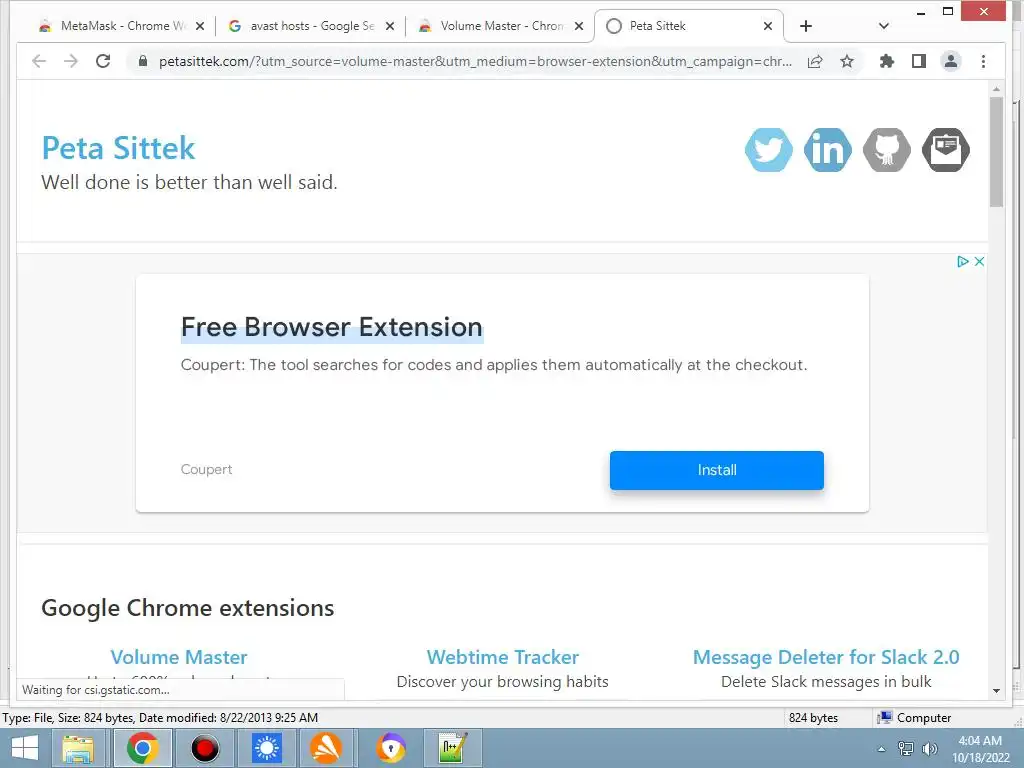Open the Chrome three-dot menu
This screenshot has height=768, width=1024.
point(983,61)
